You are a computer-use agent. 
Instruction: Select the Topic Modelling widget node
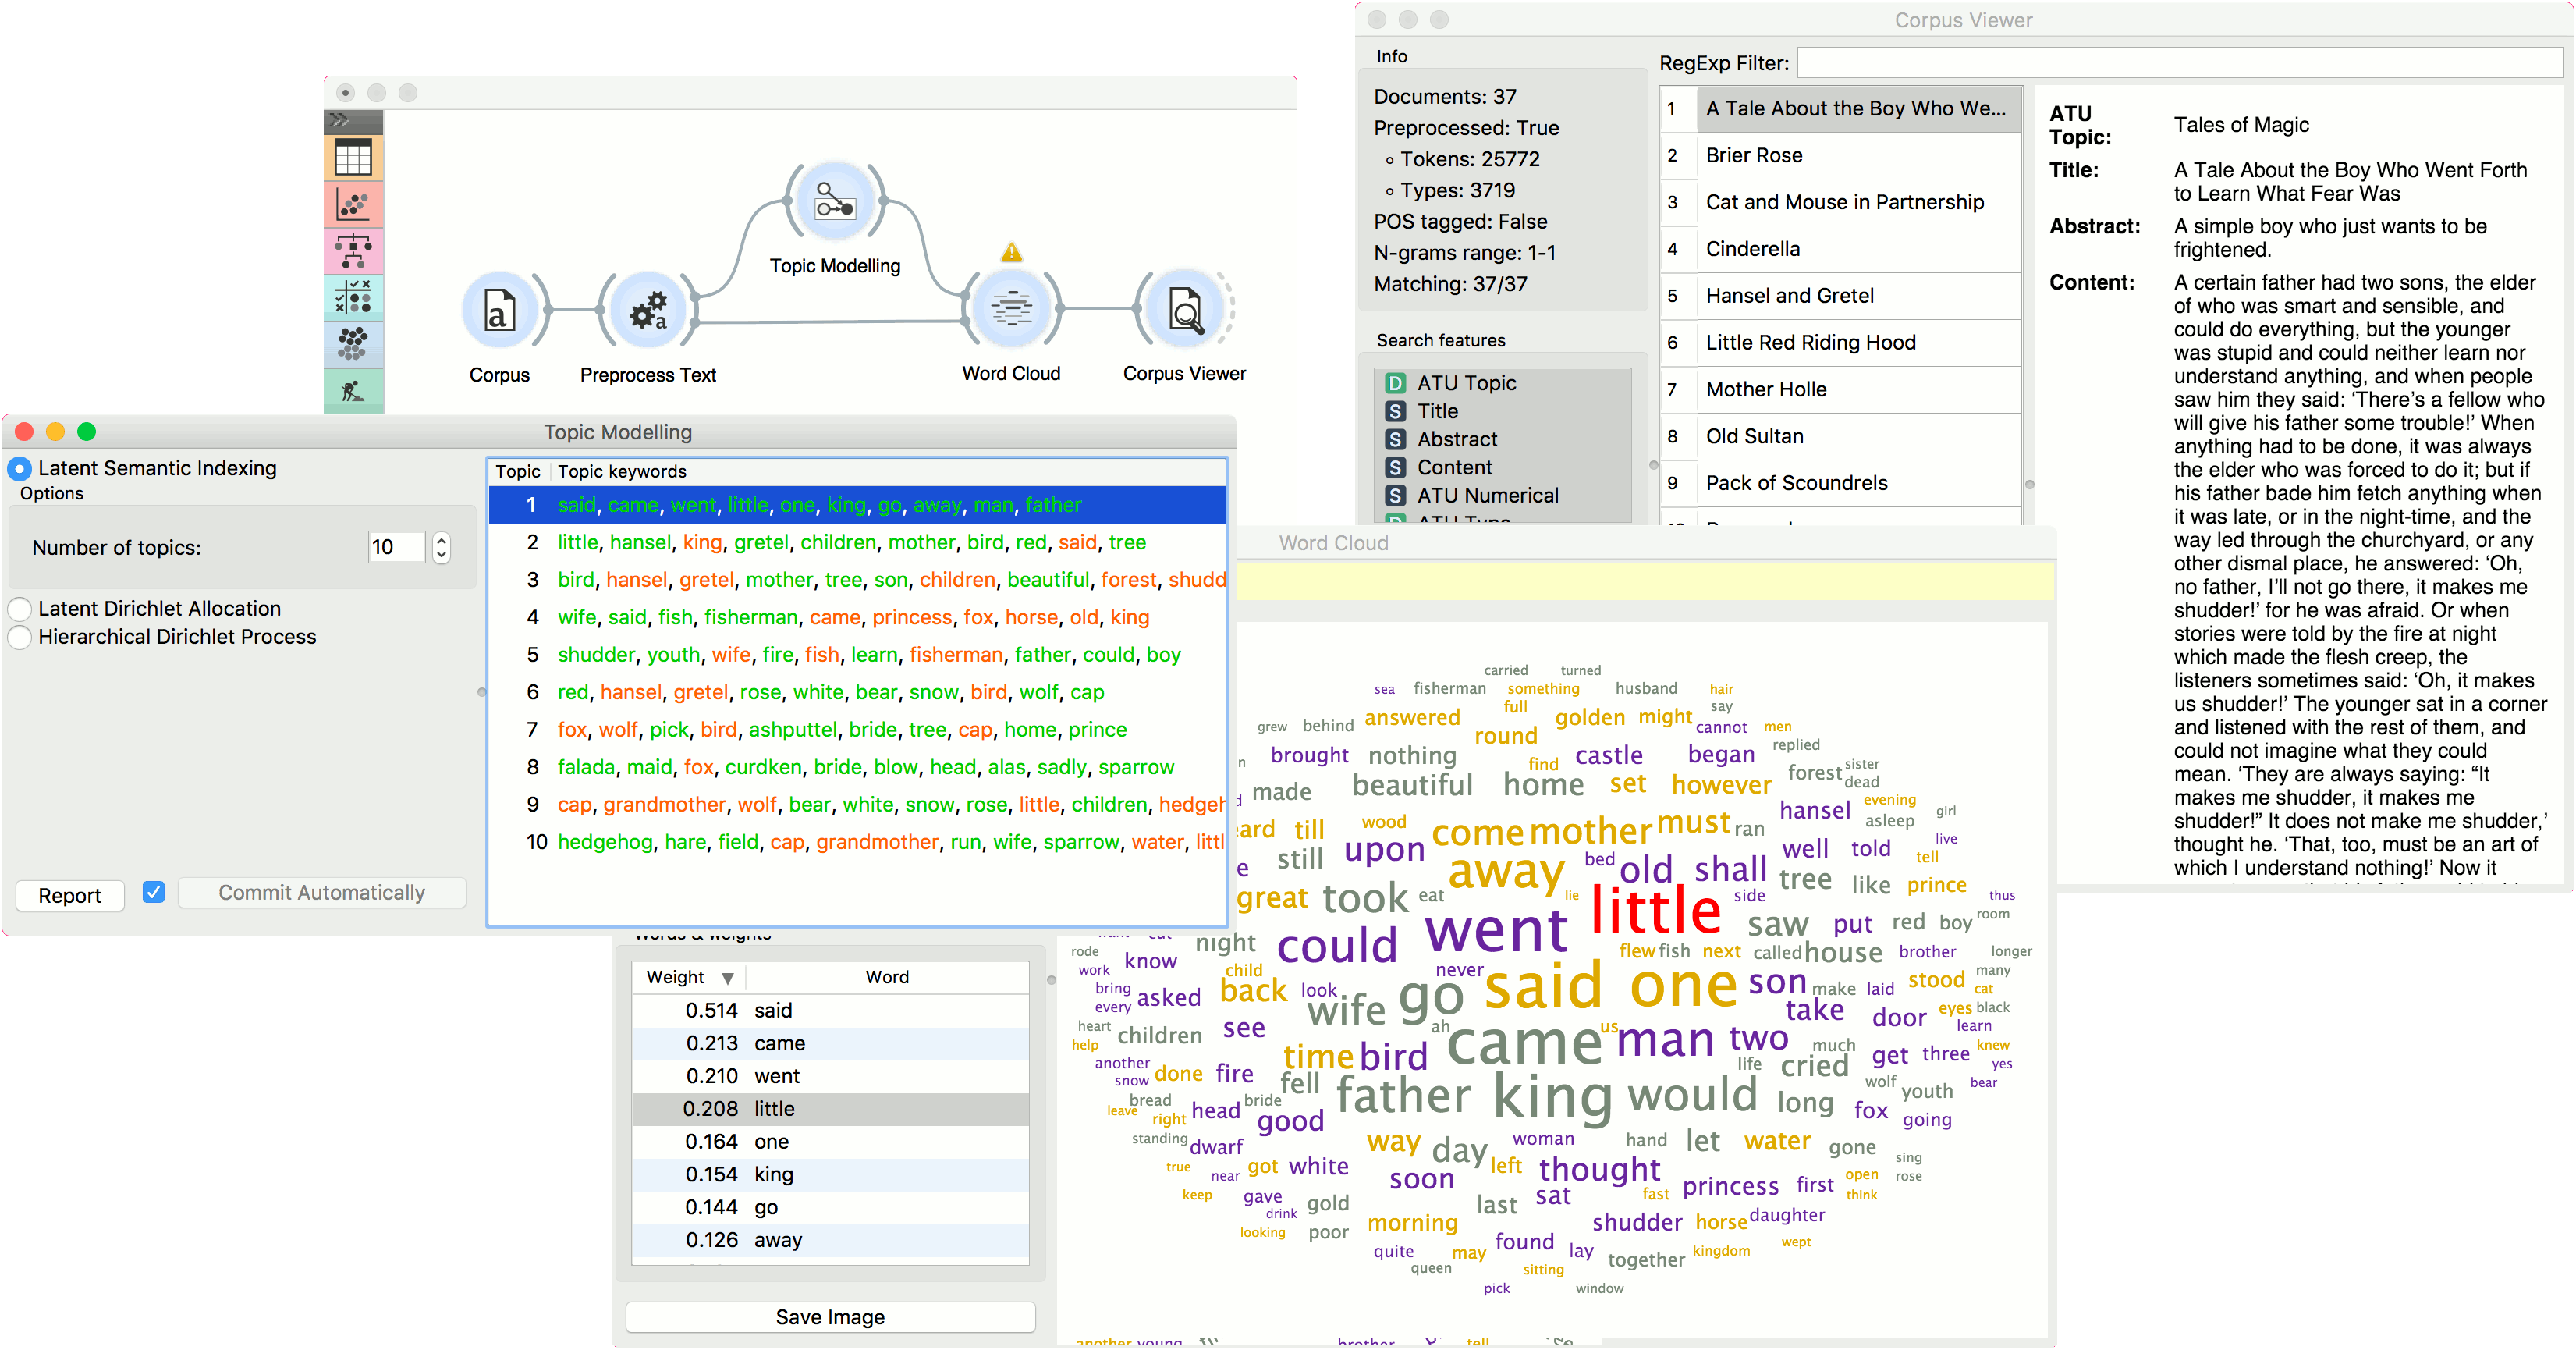[834, 201]
